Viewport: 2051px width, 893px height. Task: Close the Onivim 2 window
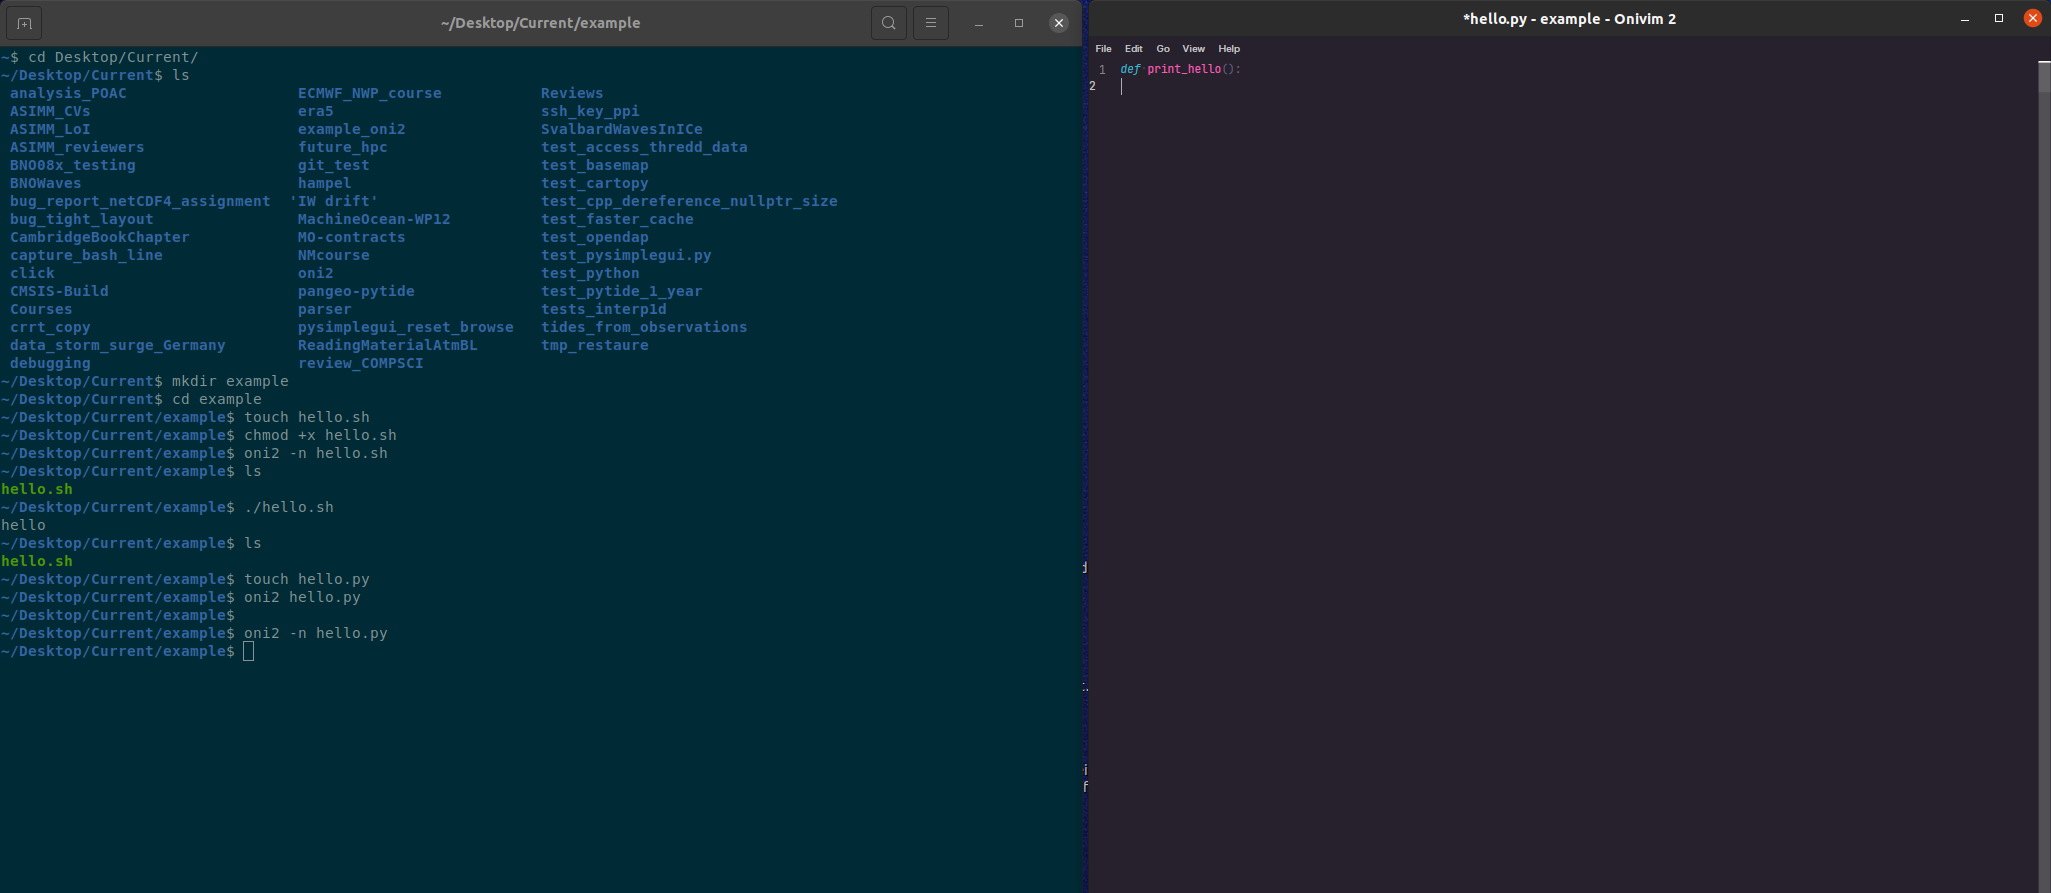[x=2033, y=18]
